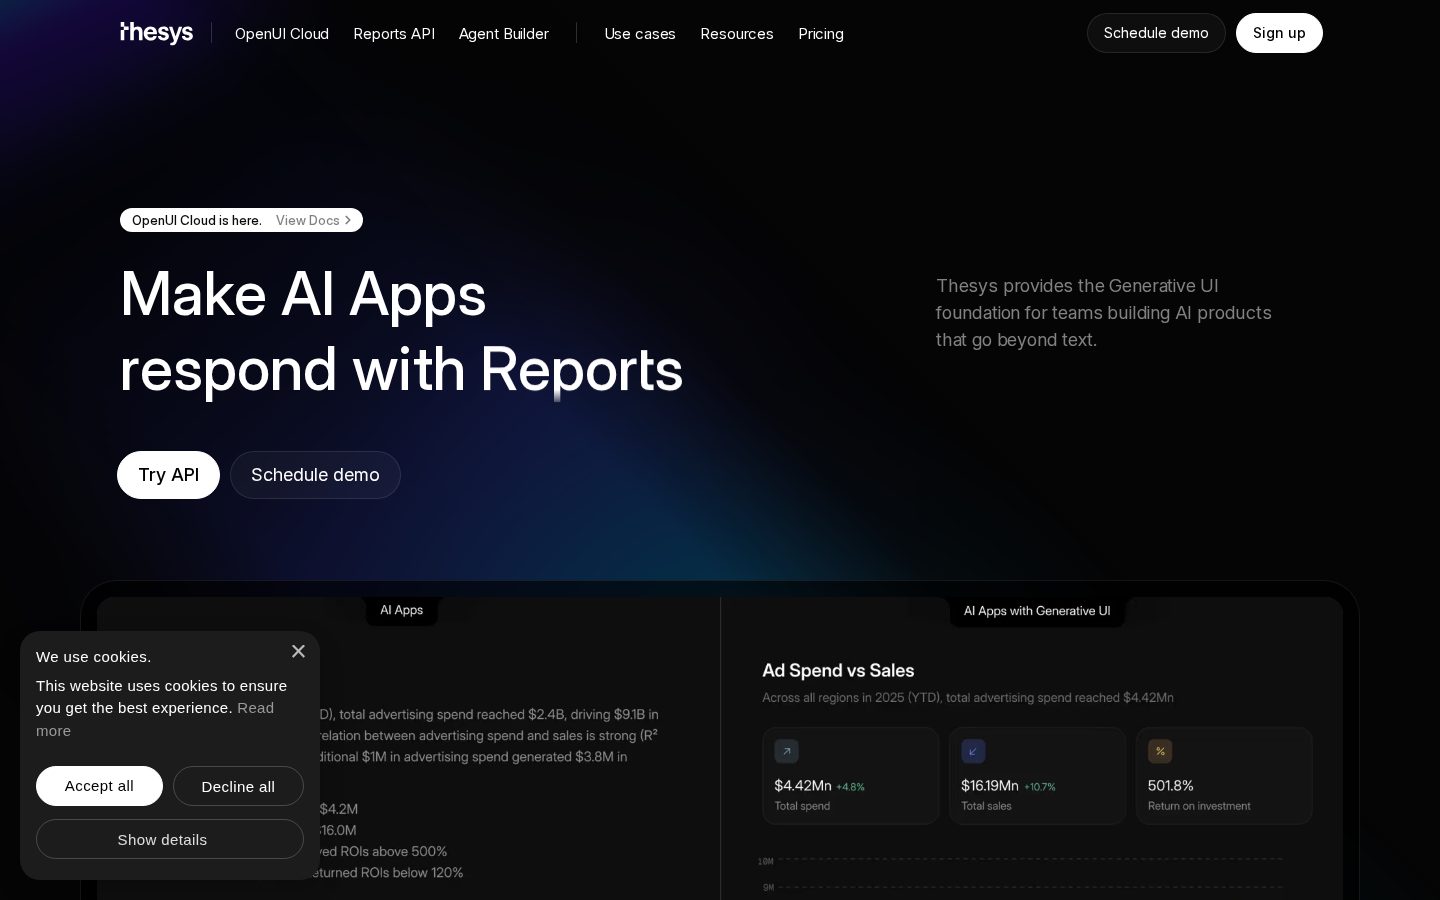Click the +4.8% change indicator

(850, 787)
